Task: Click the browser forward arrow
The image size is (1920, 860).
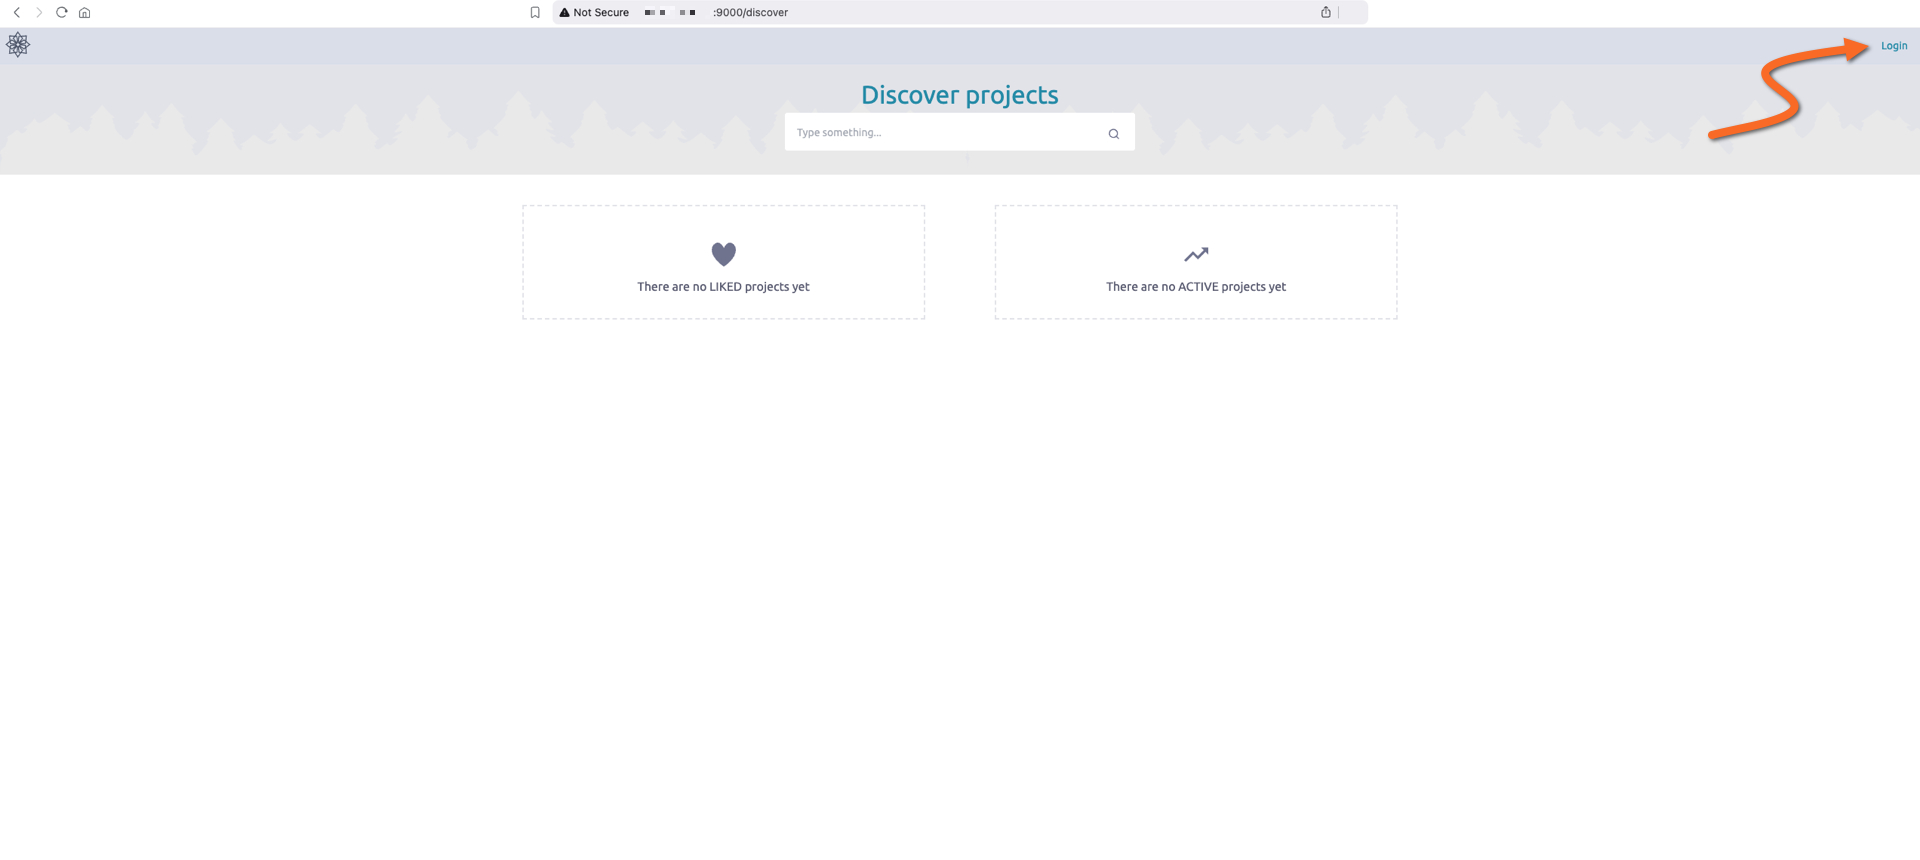Action: [x=39, y=13]
